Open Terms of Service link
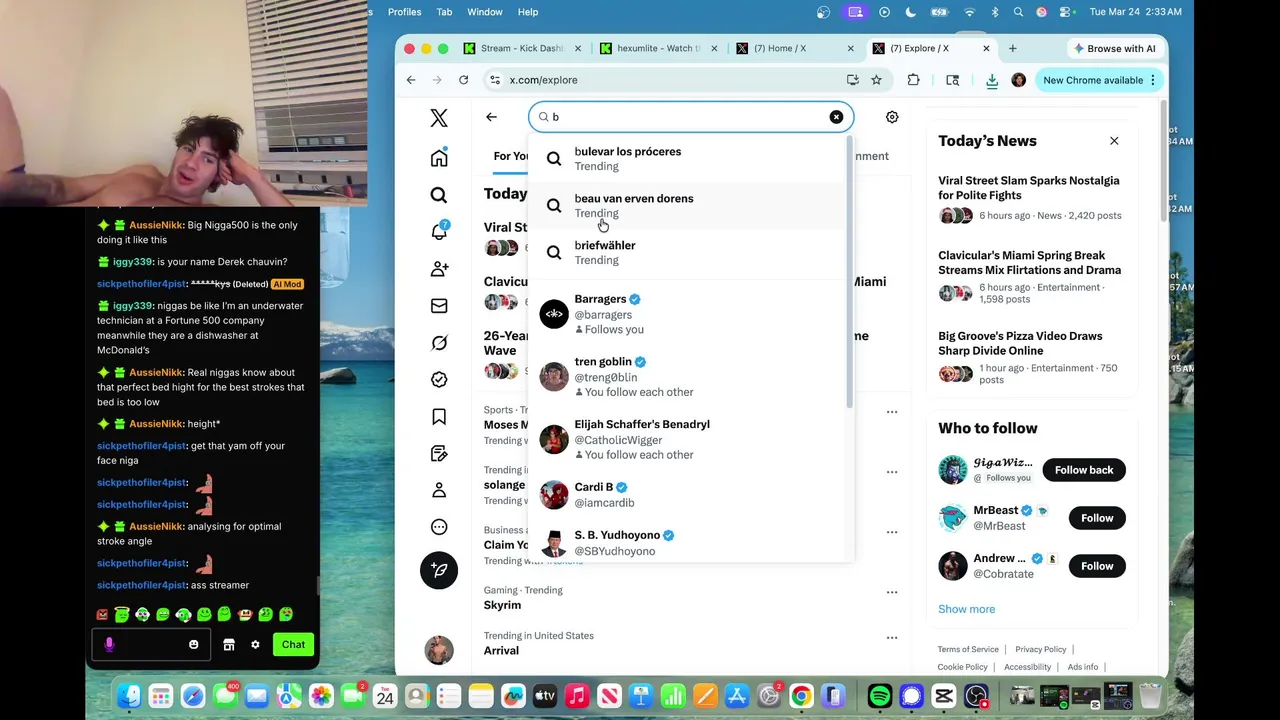Image resolution: width=1280 pixels, height=720 pixels. coord(968,649)
